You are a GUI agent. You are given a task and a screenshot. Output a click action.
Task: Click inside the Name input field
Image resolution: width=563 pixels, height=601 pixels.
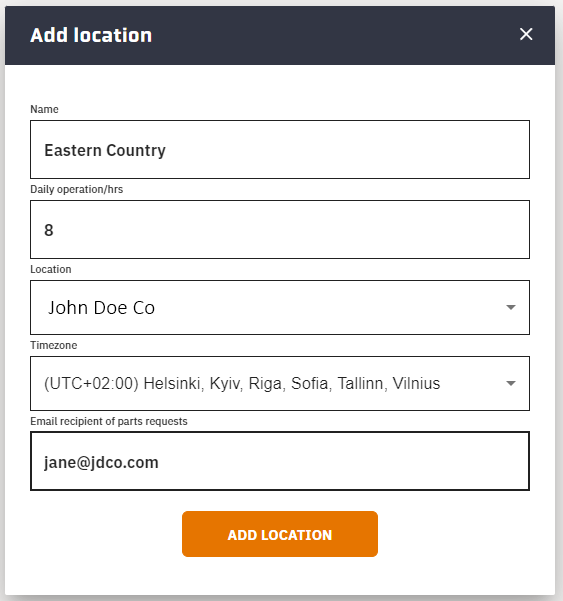pos(280,149)
